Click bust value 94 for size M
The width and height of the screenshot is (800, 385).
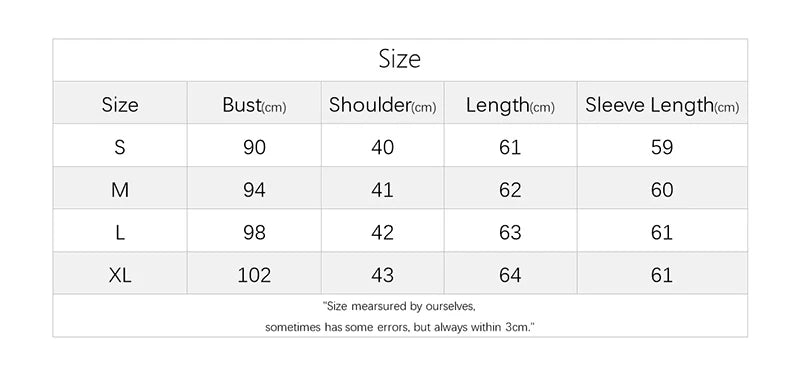click(x=254, y=190)
